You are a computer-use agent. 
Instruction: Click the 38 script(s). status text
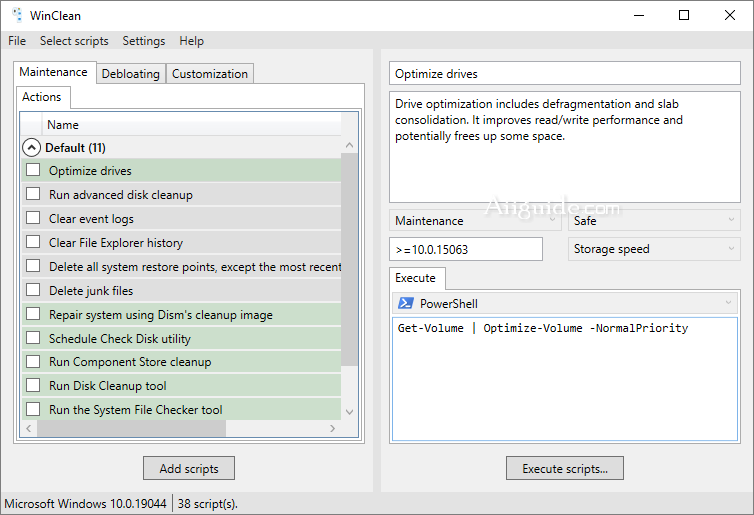pyautogui.click(x=208, y=503)
